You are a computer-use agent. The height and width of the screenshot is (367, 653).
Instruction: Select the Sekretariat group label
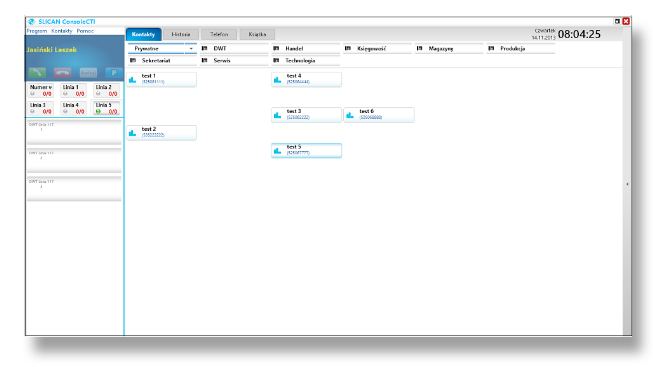tap(156, 60)
